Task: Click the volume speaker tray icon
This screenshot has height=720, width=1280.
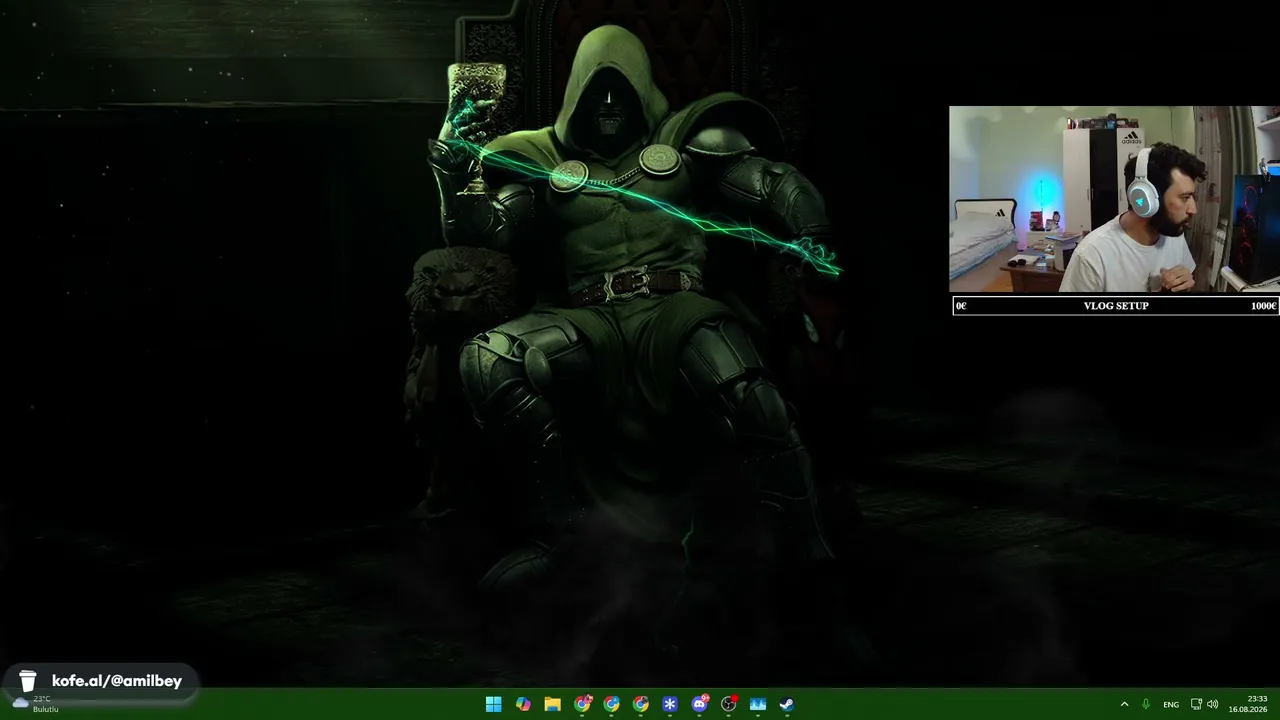Action: [1213, 704]
